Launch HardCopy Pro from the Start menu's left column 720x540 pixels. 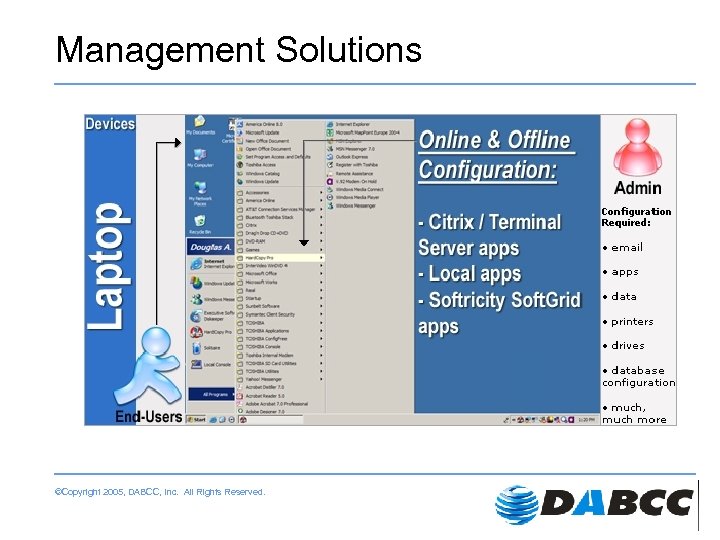(x=211, y=332)
